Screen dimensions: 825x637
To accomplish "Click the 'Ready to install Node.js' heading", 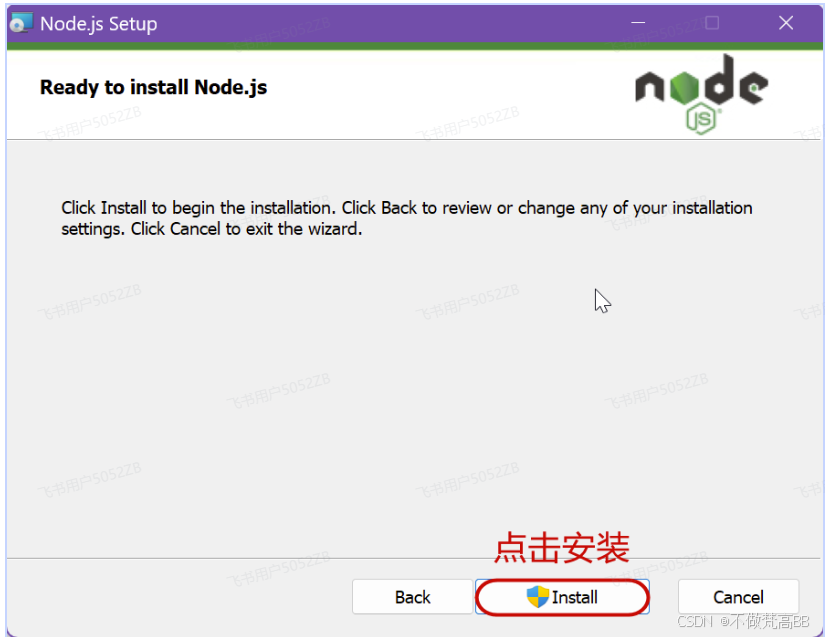I will (x=154, y=87).
